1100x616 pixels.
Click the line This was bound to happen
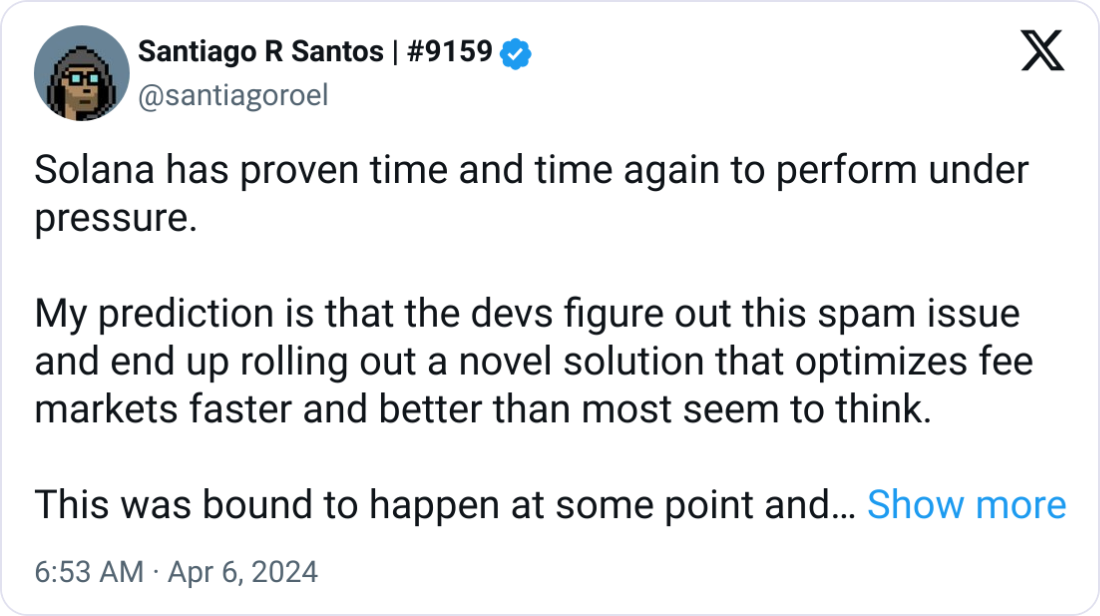tap(445, 504)
